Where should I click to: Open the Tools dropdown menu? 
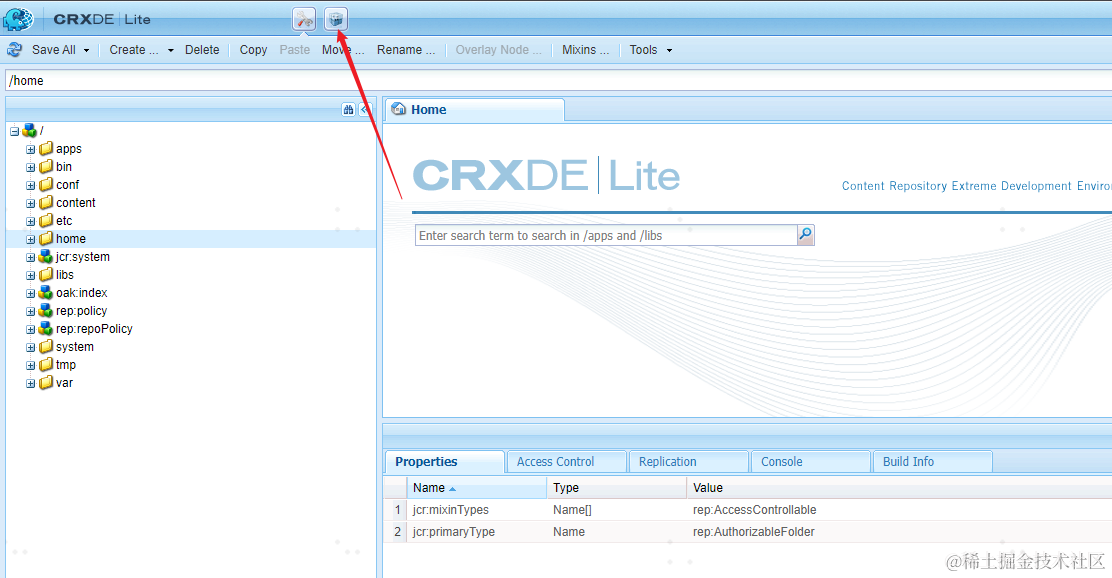point(650,50)
